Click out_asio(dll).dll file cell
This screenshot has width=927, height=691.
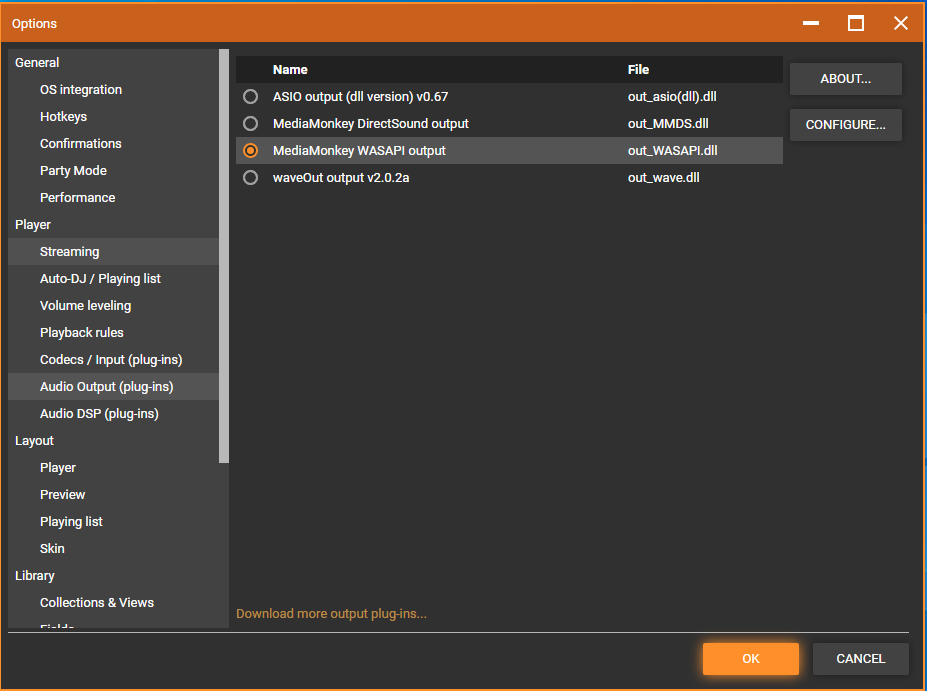tap(672, 96)
